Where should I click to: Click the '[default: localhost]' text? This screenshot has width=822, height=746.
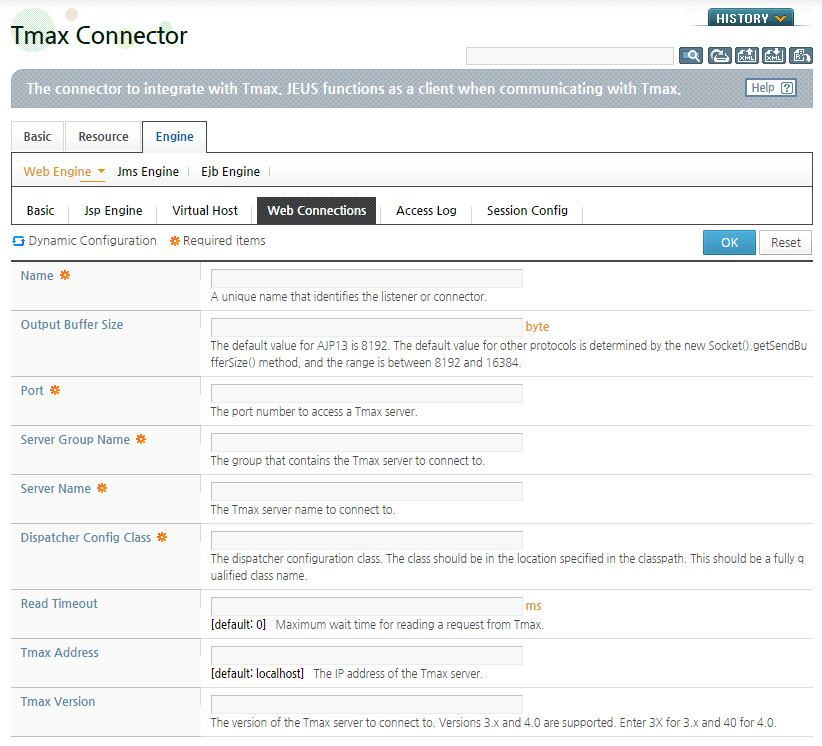click(x=257, y=674)
